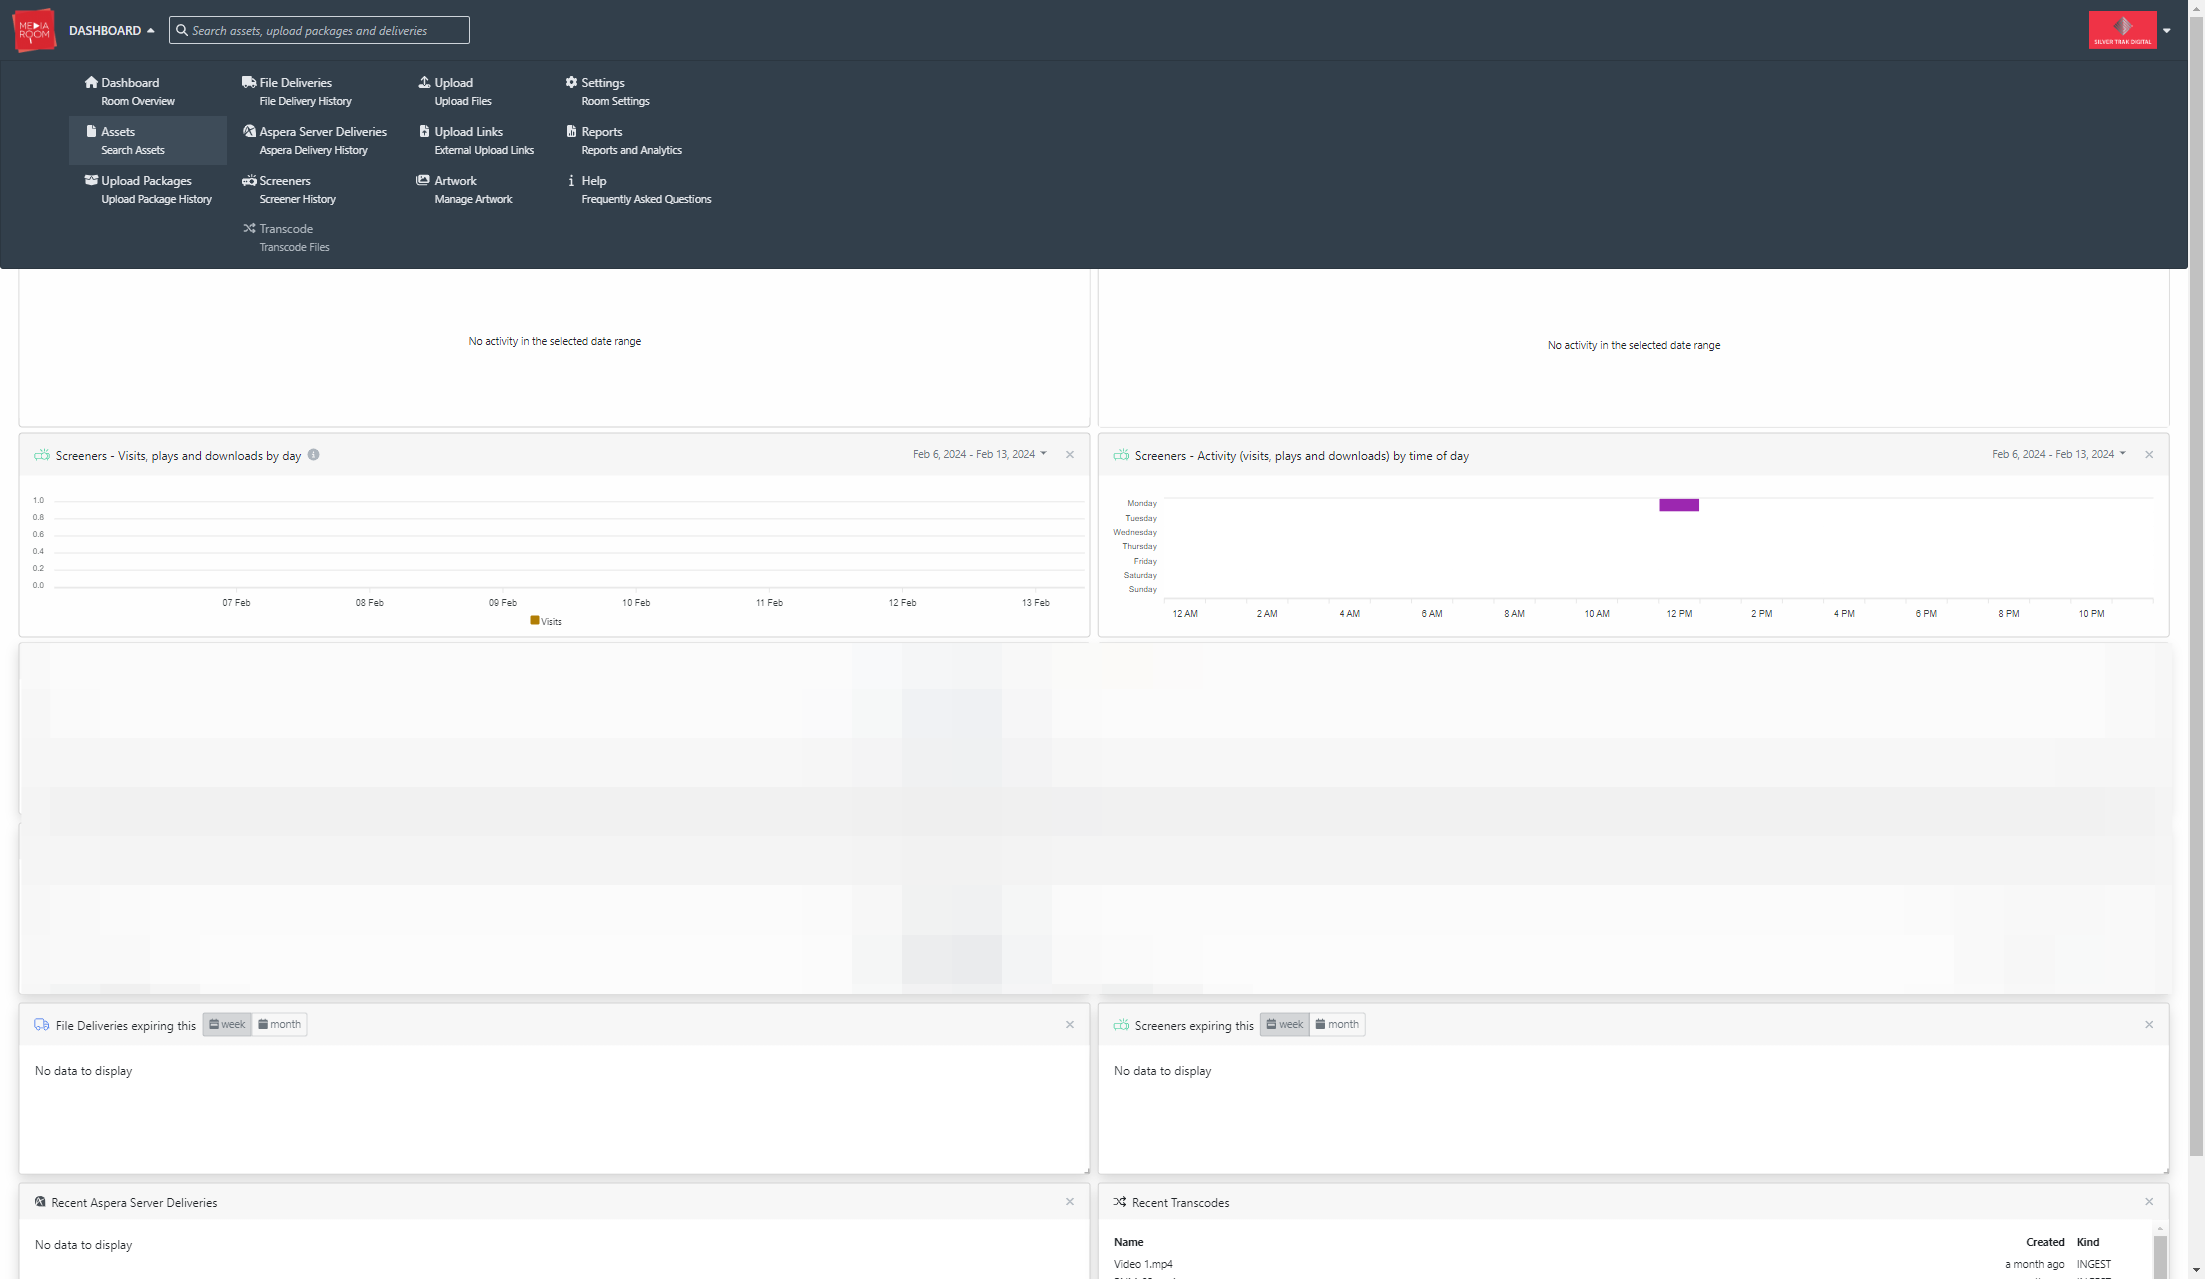Open Help Frequently Asked Questions
This screenshot has width=2205, height=1279.
638,190
